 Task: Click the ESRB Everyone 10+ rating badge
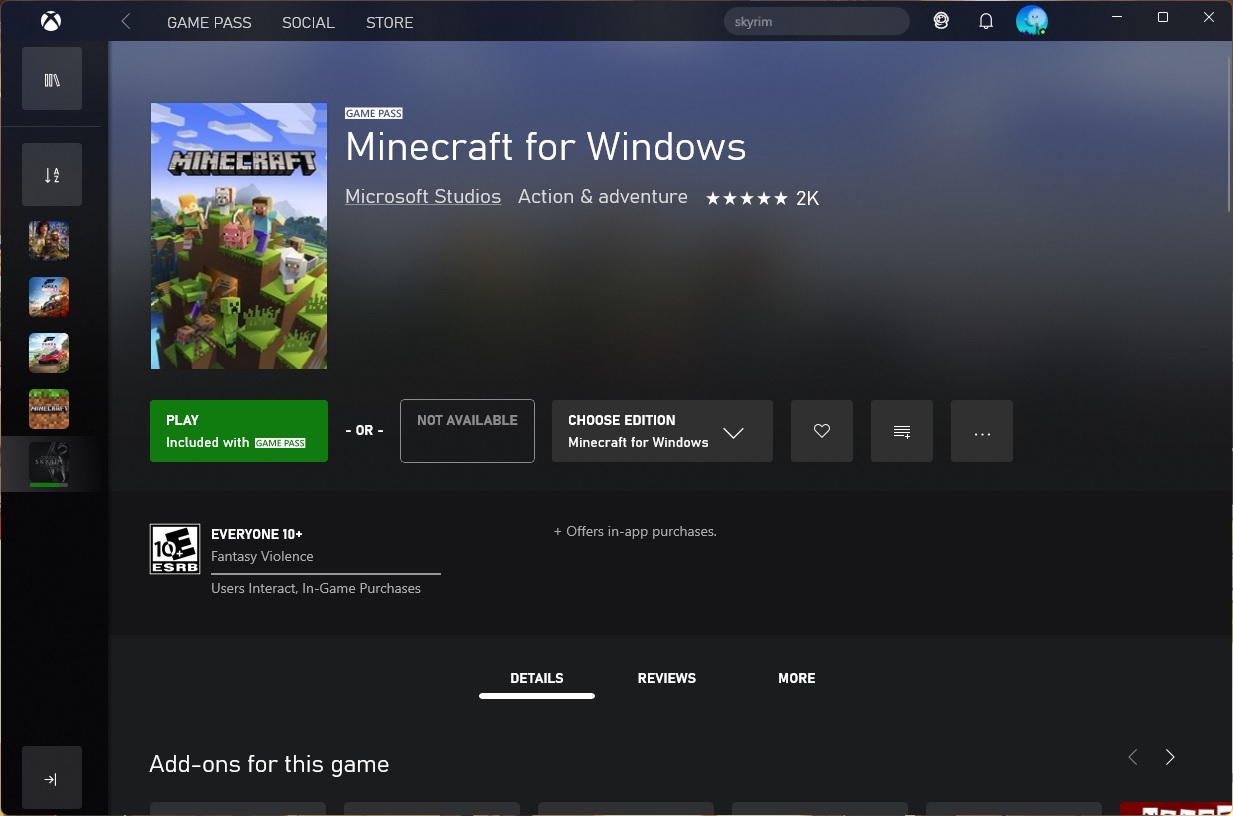click(175, 549)
